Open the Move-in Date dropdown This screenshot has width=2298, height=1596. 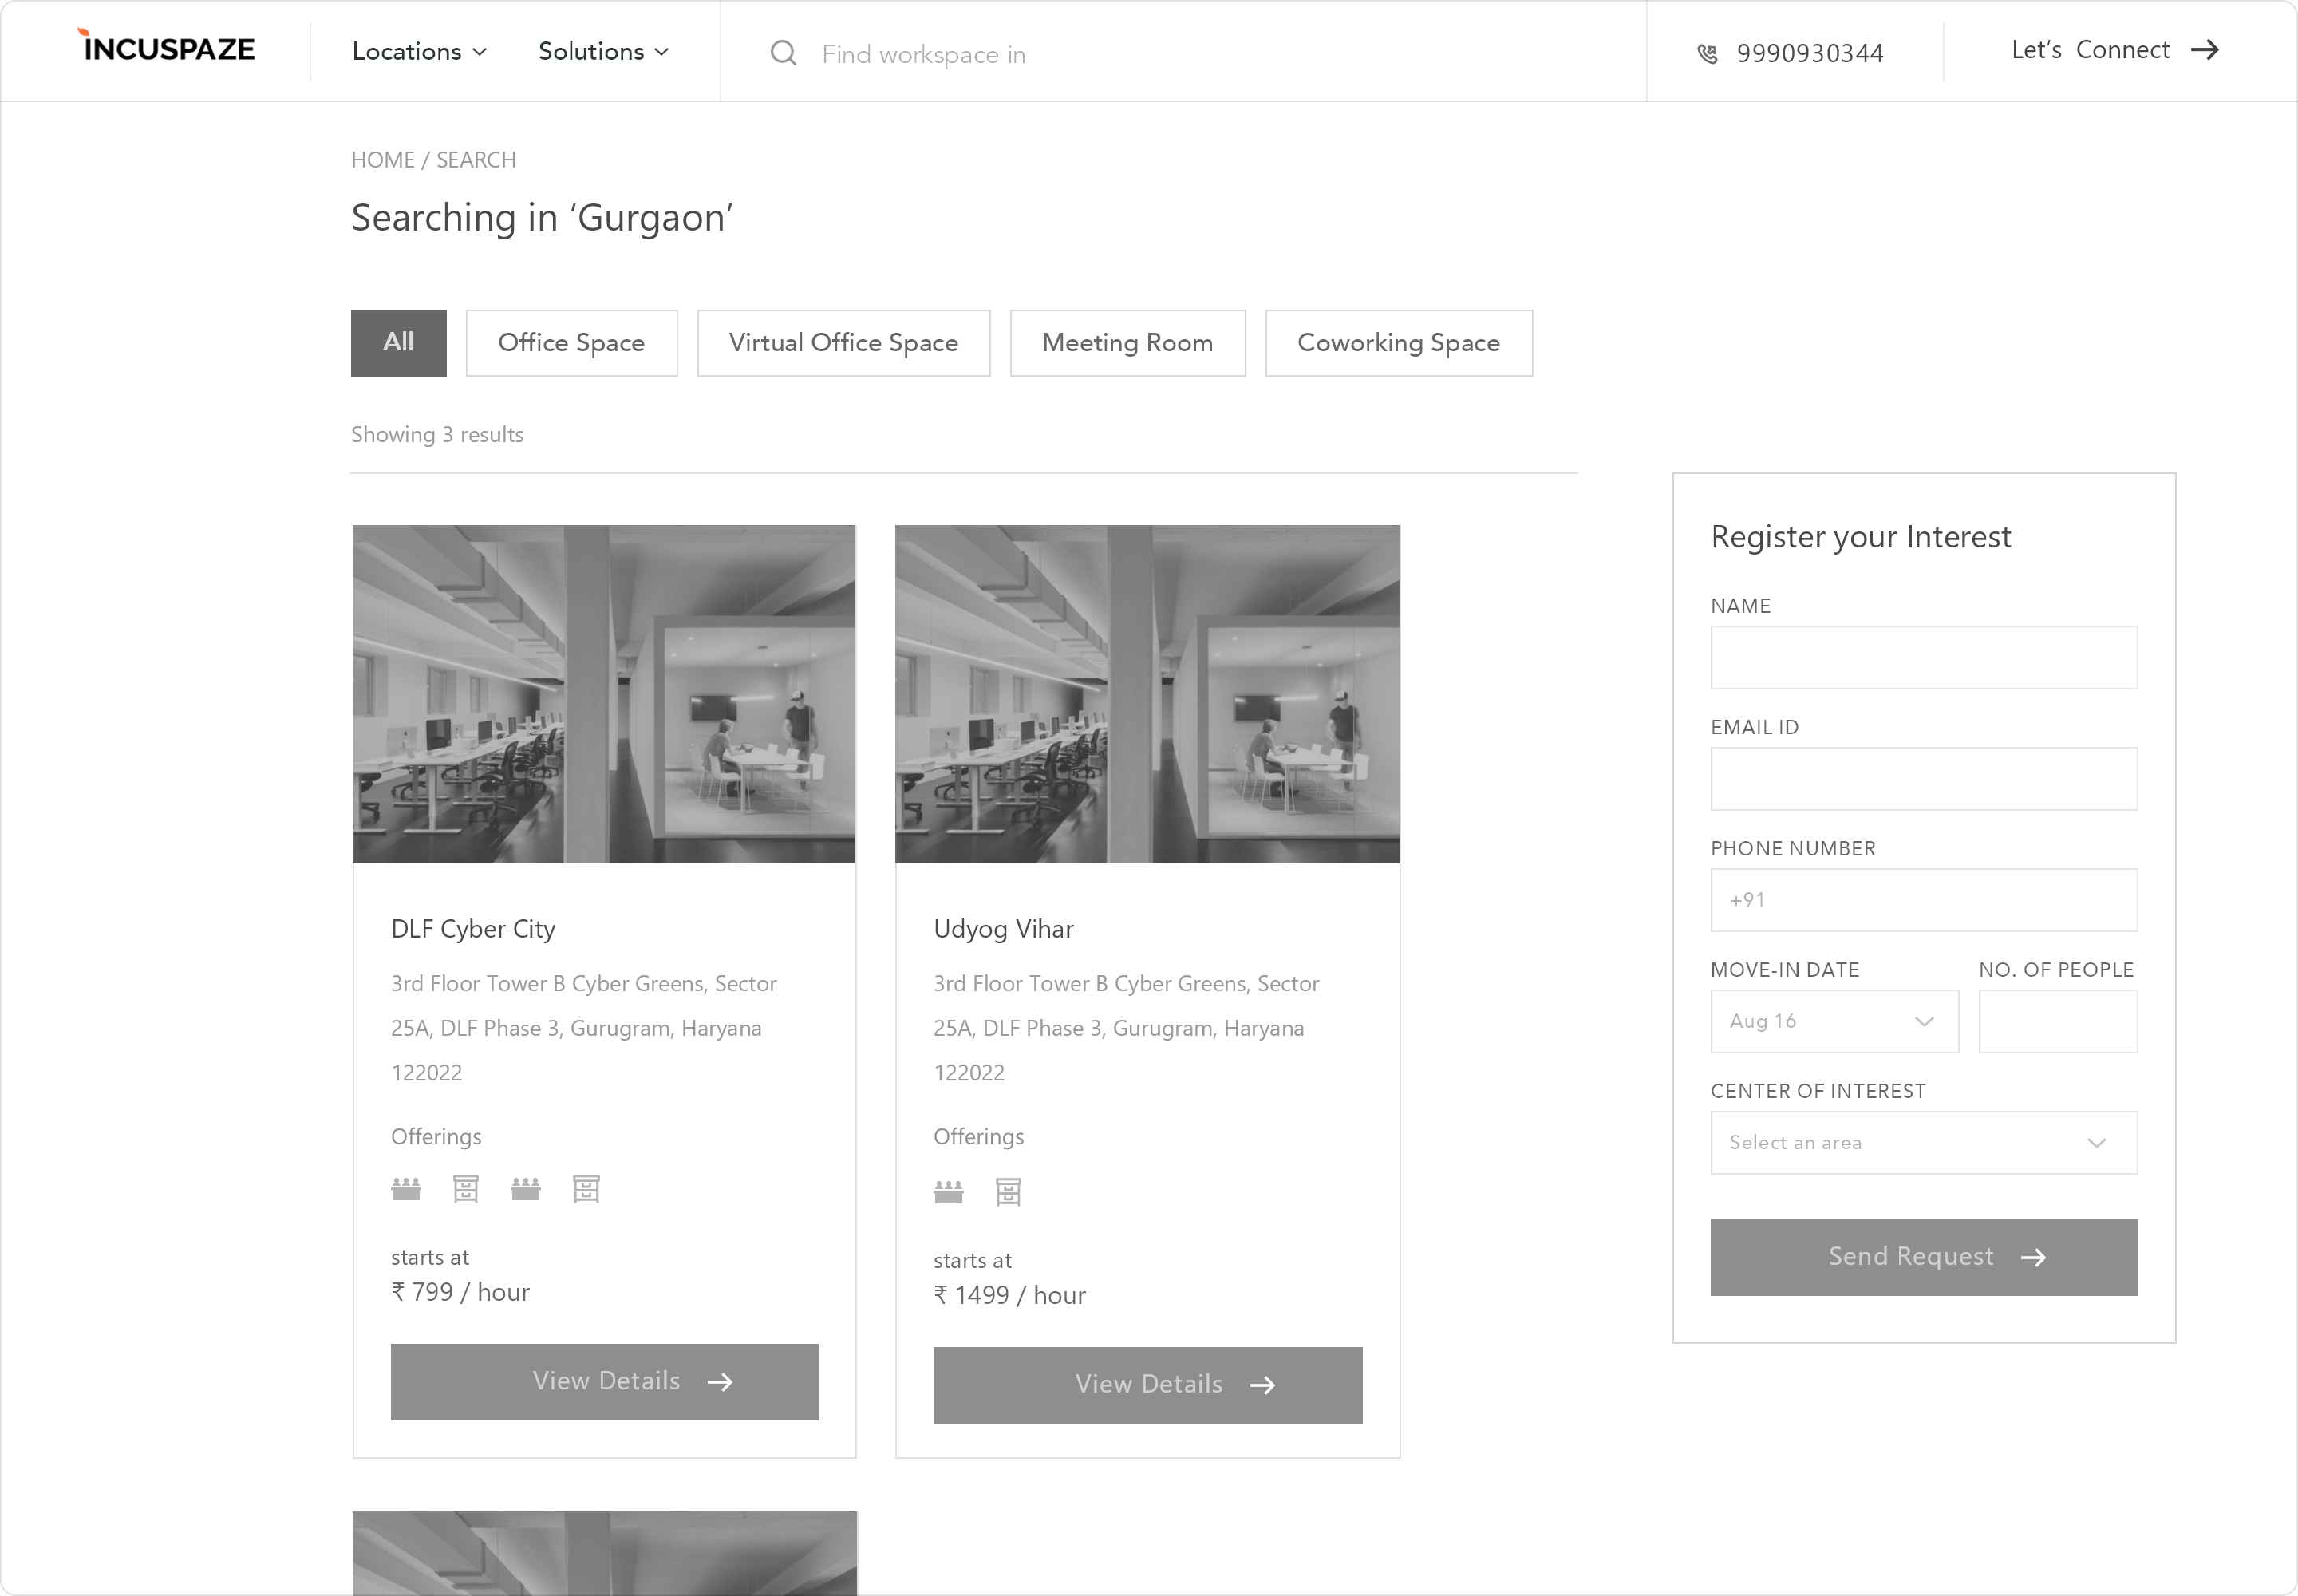tap(1833, 1021)
